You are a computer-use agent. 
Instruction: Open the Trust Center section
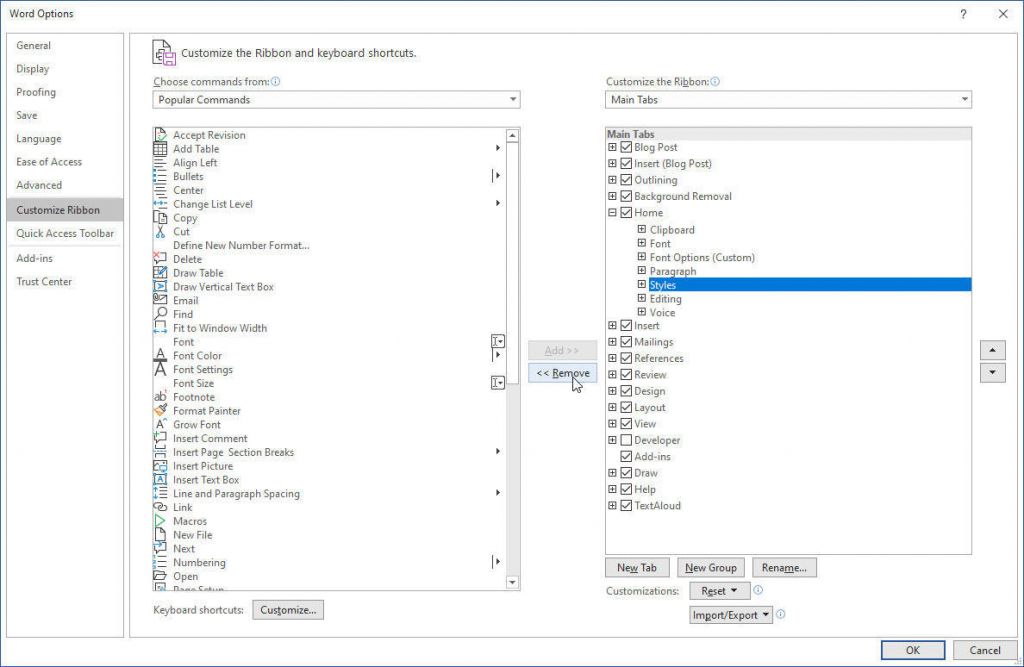(x=46, y=281)
